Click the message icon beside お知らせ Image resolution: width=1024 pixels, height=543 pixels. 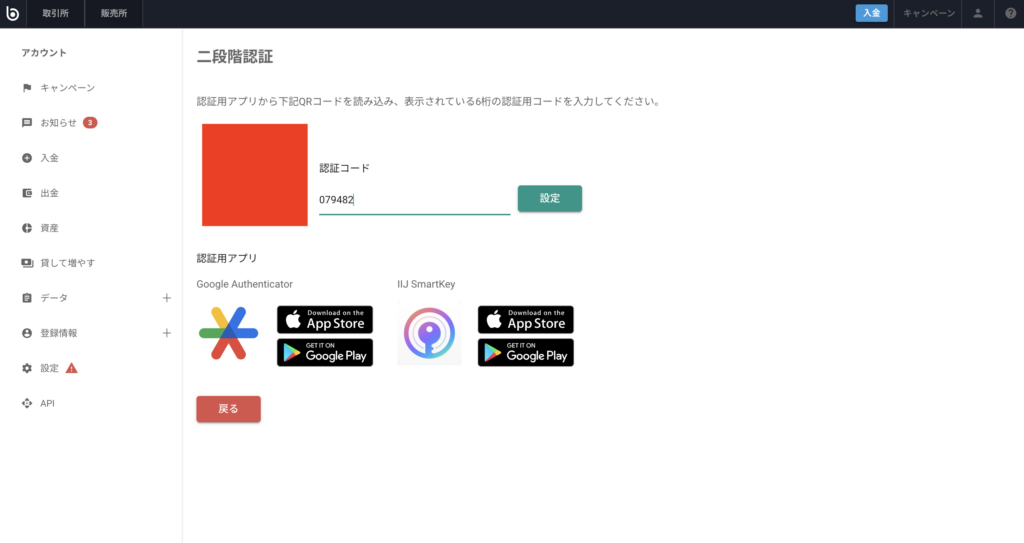pos(27,123)
